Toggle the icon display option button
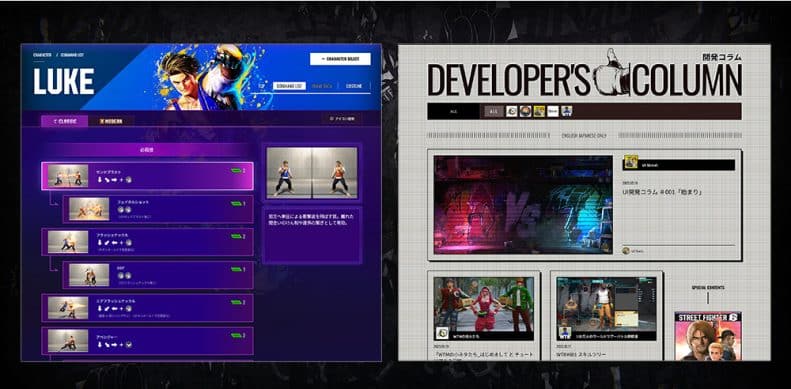Screen dimensions: 791x389 pyautogui.click(x=342, y=119)
